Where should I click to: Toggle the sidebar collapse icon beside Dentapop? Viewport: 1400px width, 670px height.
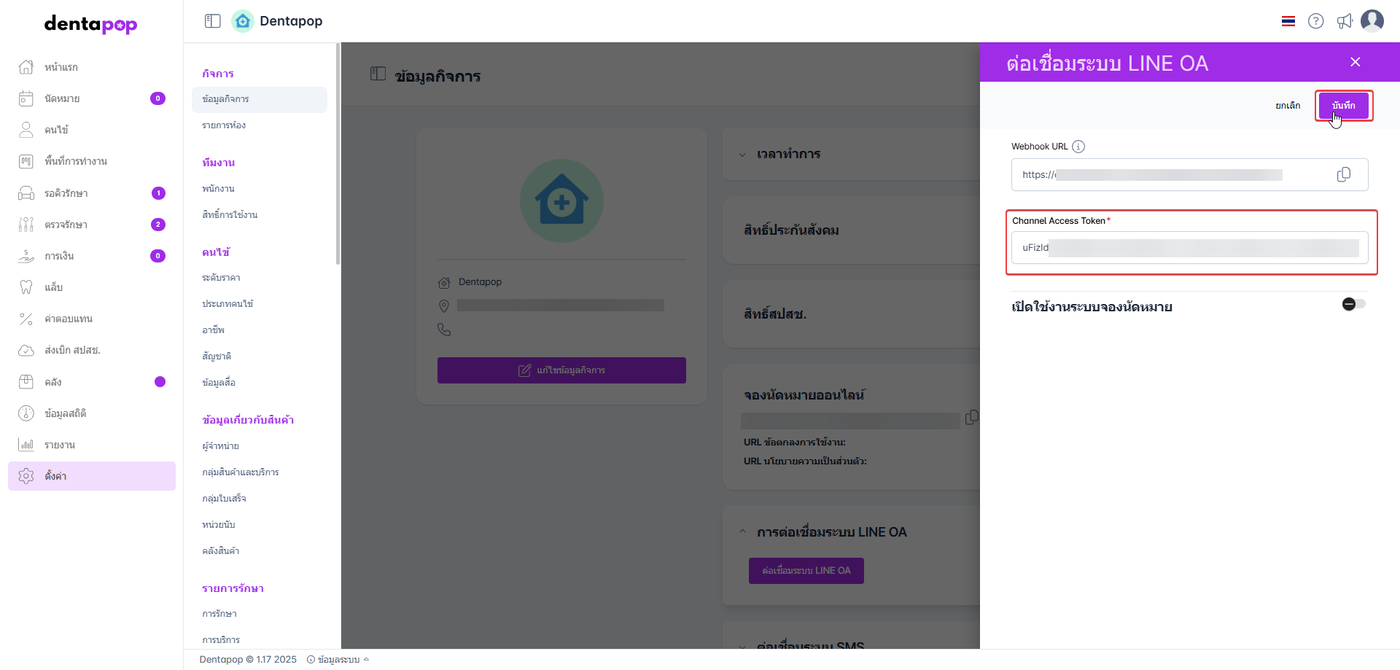(212, 21)
